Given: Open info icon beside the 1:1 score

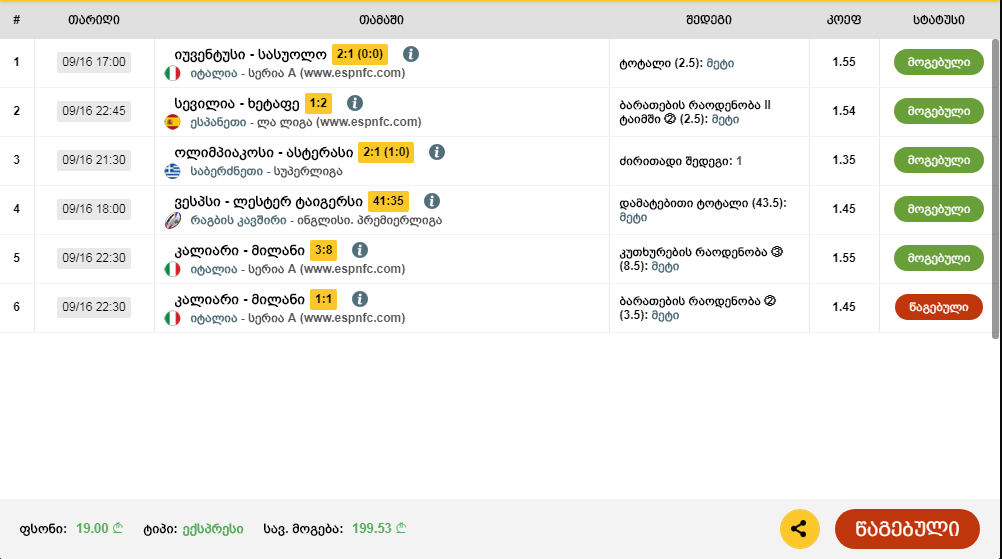Looking at the screenshot, I should 360,299.
